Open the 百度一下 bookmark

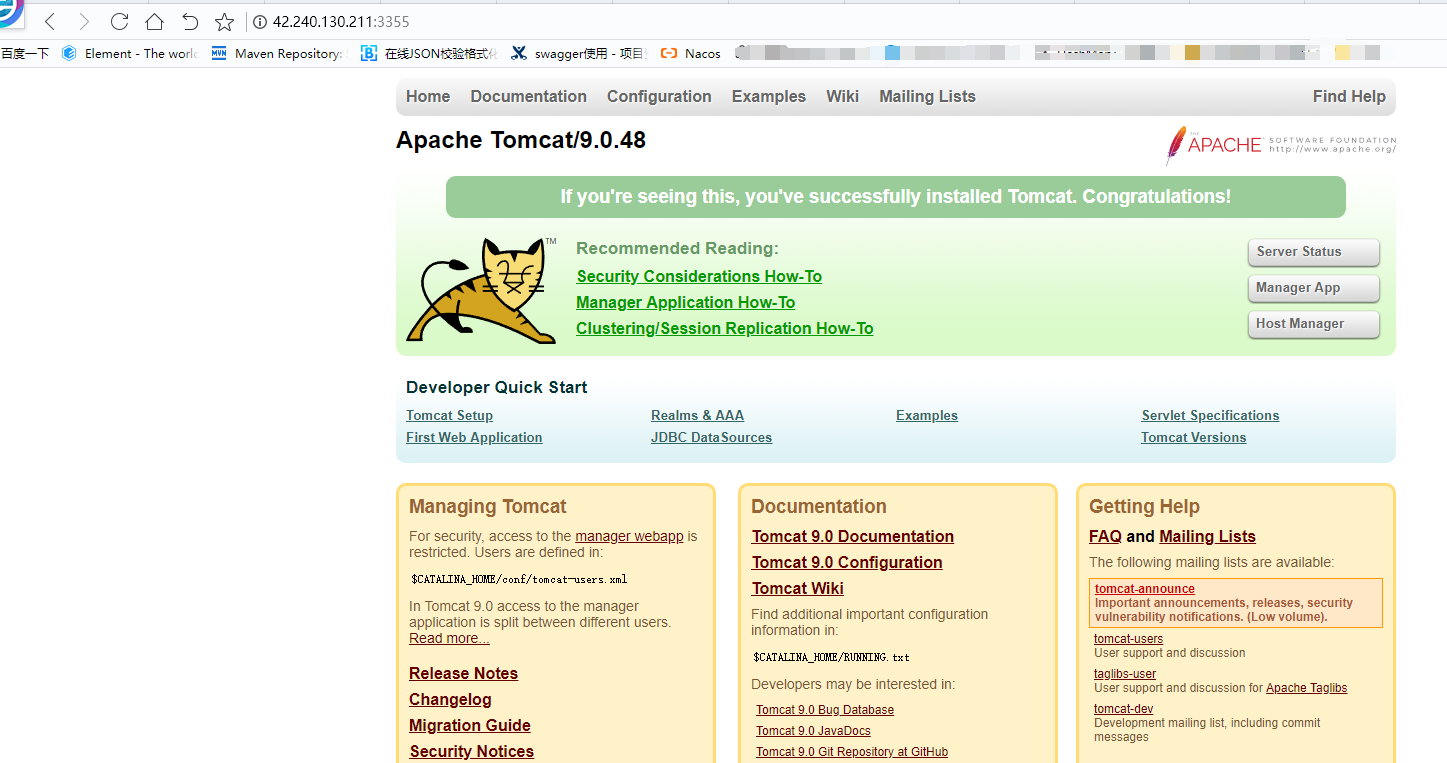pos(25,54)
